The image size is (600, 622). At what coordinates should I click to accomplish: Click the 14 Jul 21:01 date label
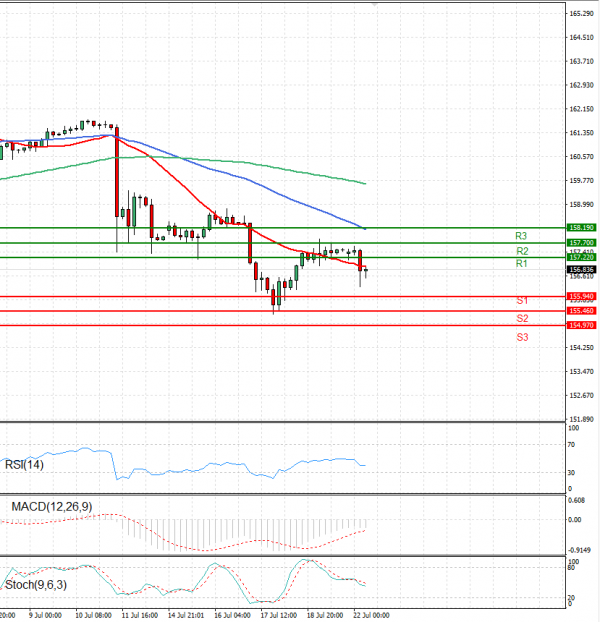pos(186,615)
